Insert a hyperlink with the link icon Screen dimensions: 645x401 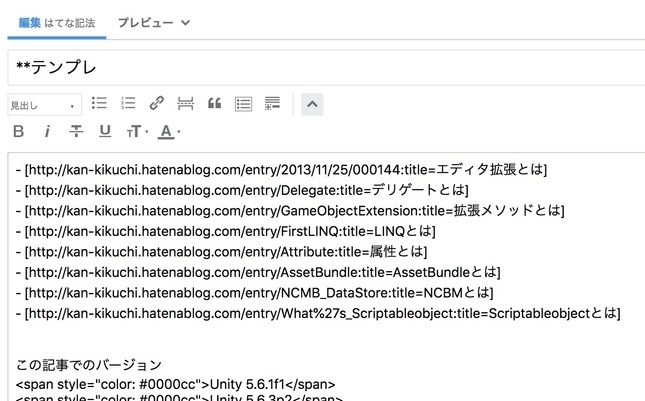click(157, 103)
